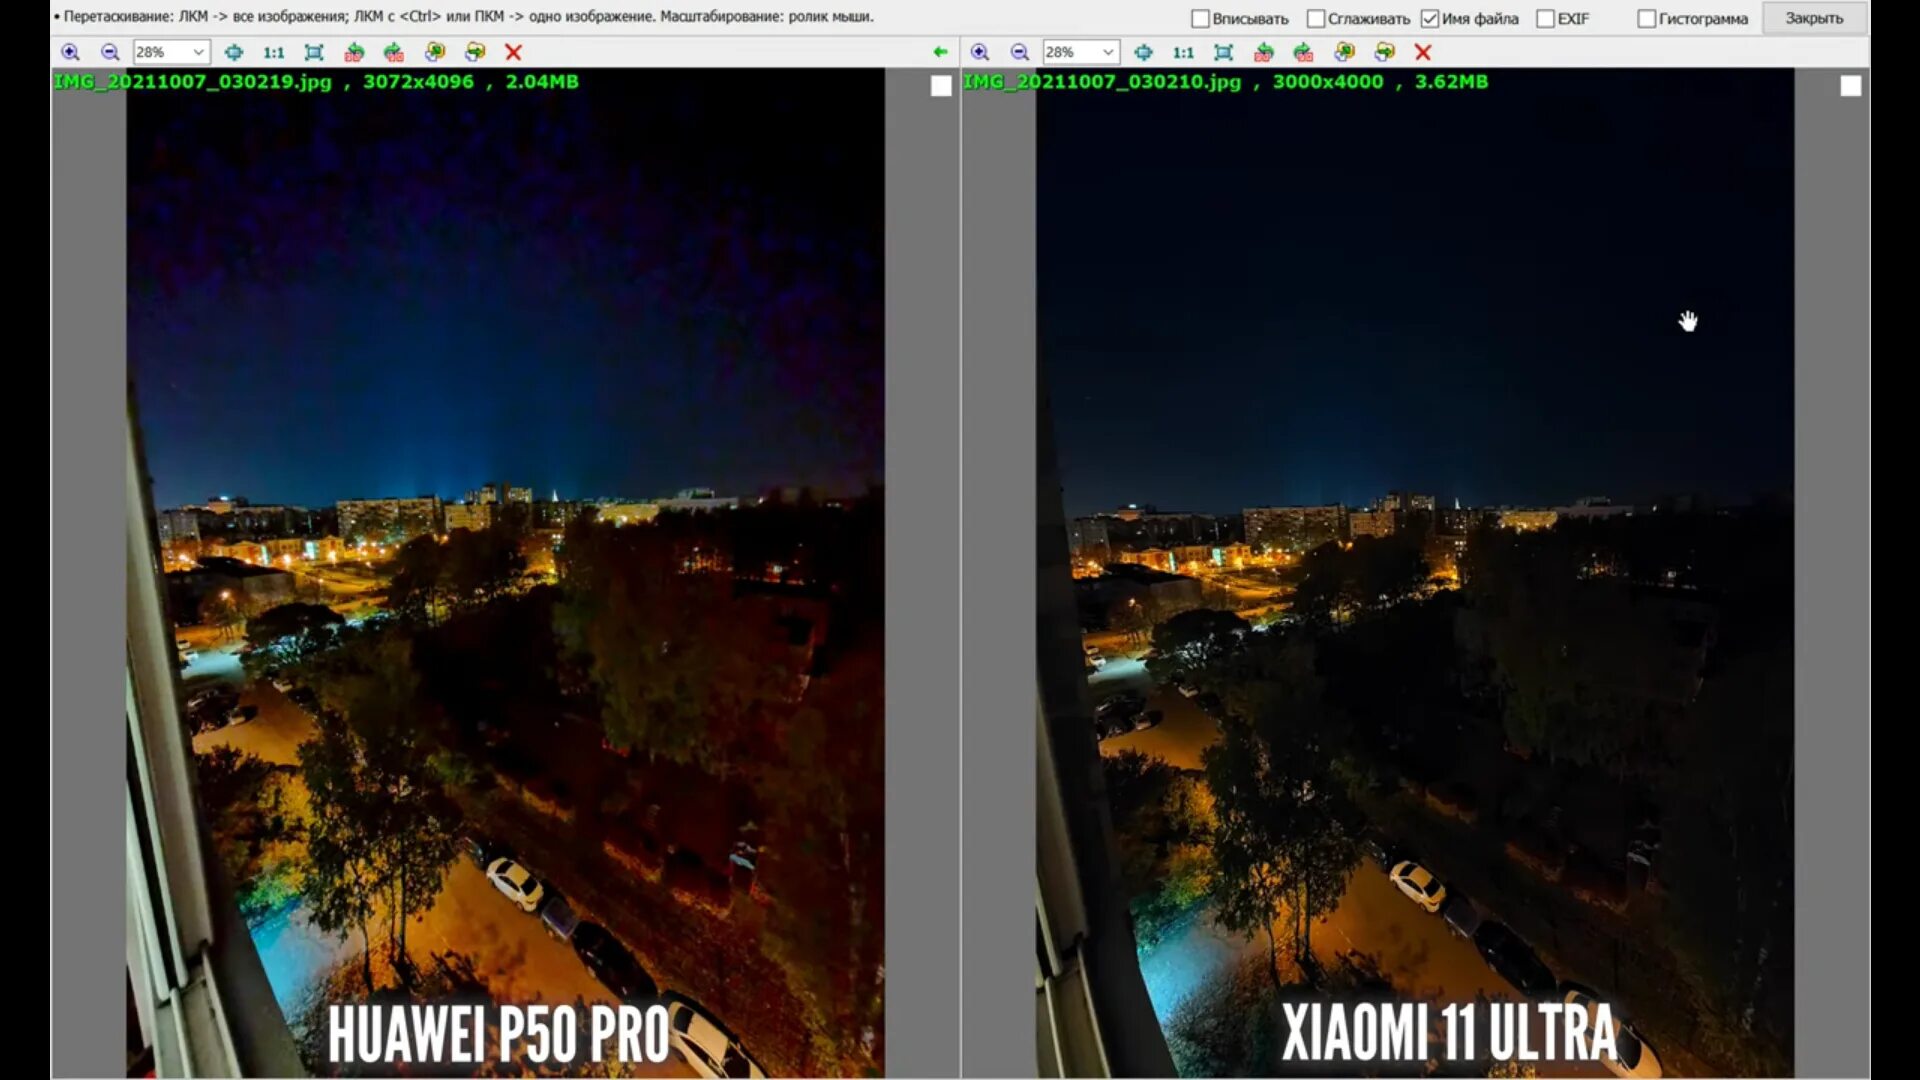Click the delete/remove image icon (left toolbar)

click(x=512, y=51)
